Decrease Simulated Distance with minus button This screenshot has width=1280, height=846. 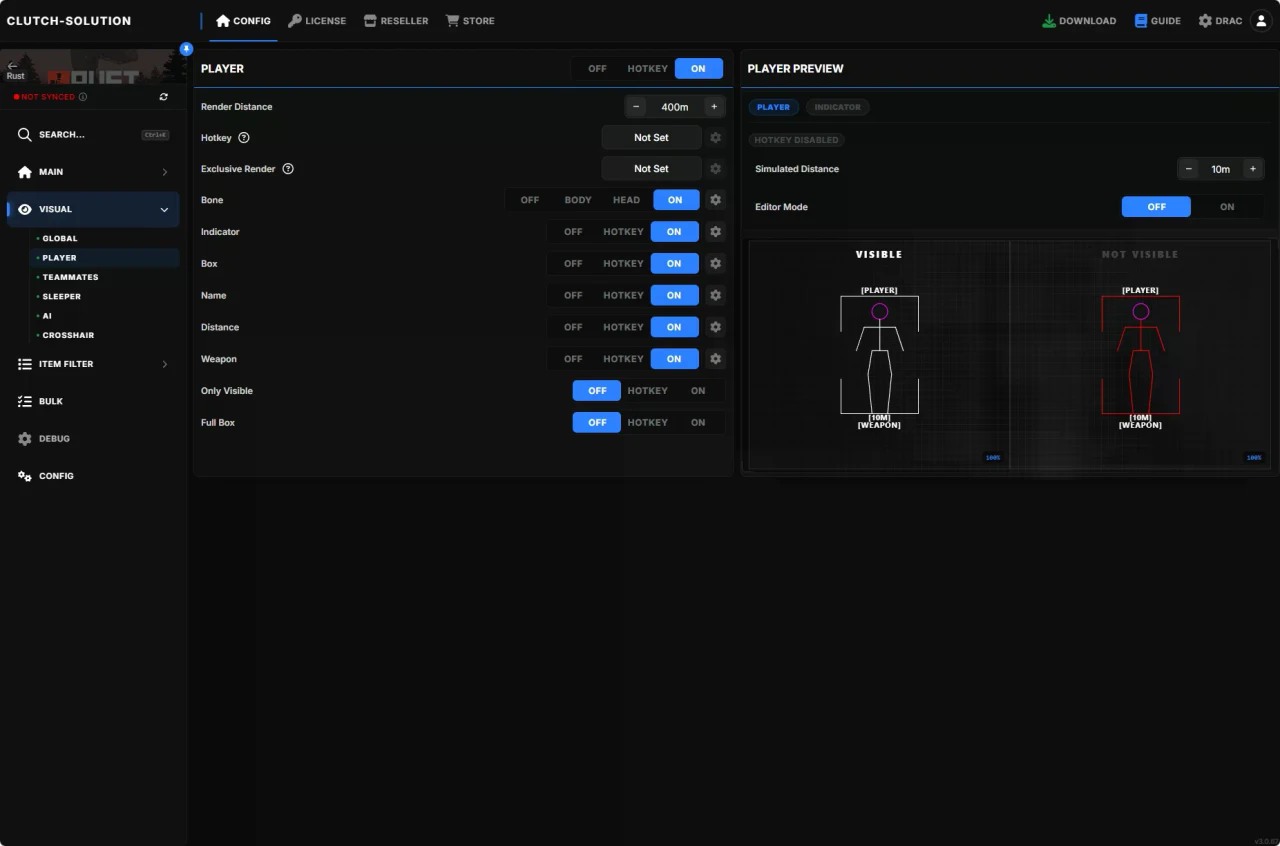(1189, 169)
